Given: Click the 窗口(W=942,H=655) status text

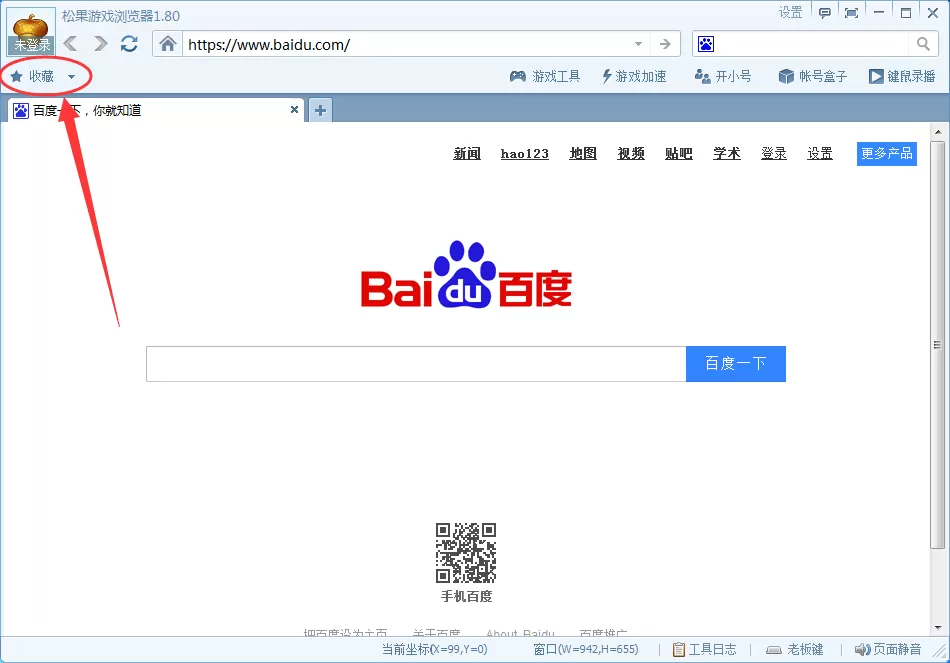Looking at the screenshot, I should [x=586, y=650].
